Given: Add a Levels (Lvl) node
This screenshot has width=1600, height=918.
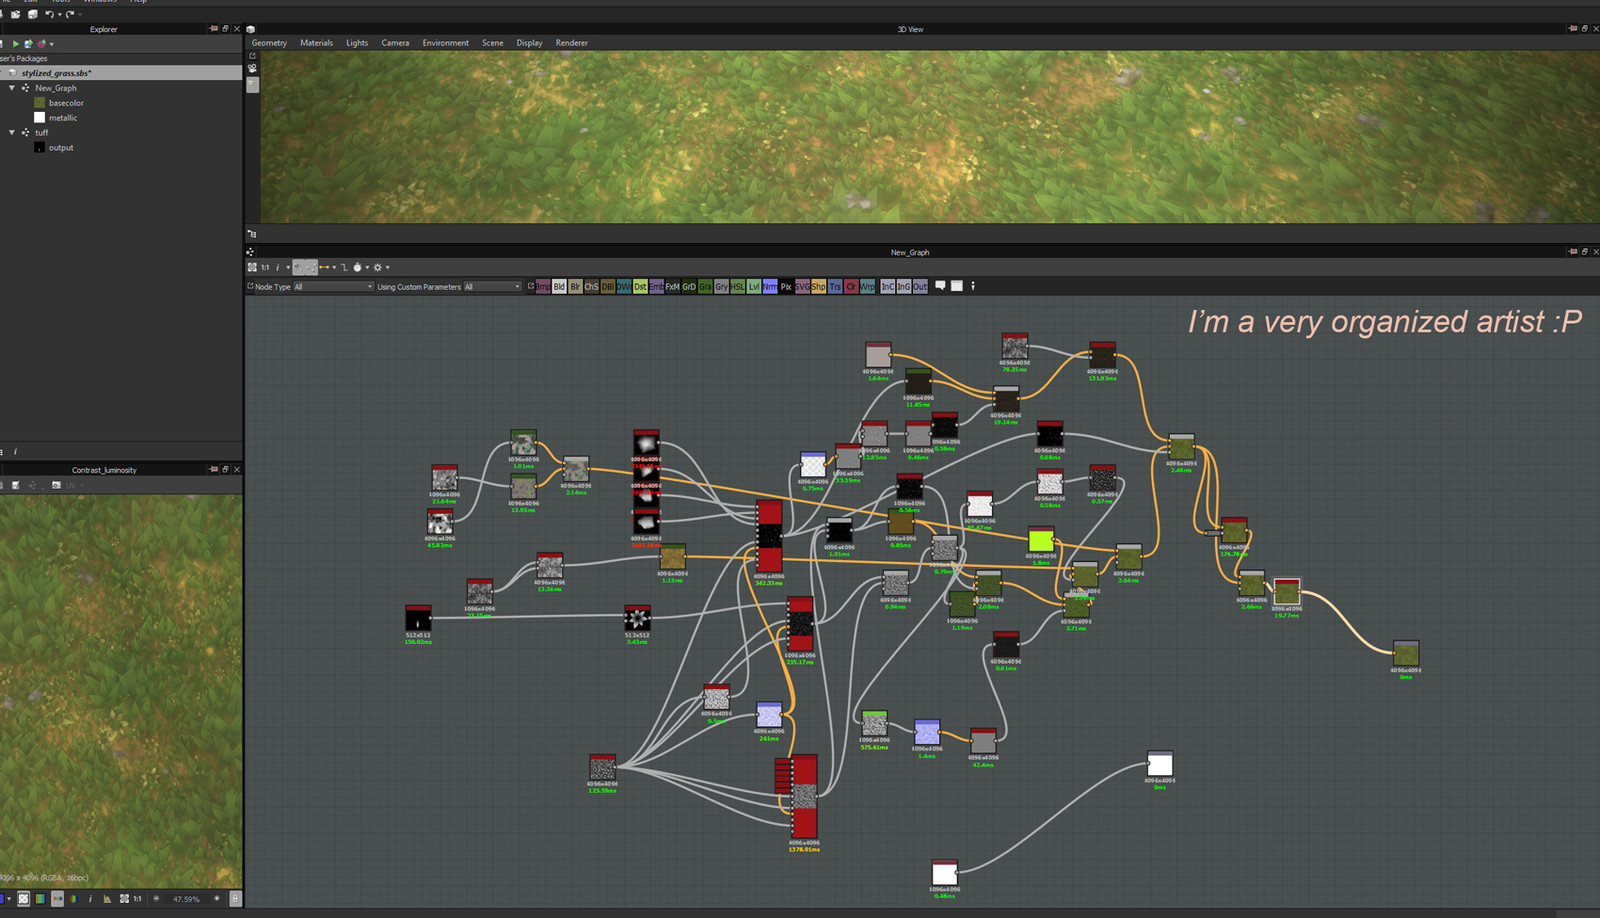Looking at the screenshot, I should 754,286.
